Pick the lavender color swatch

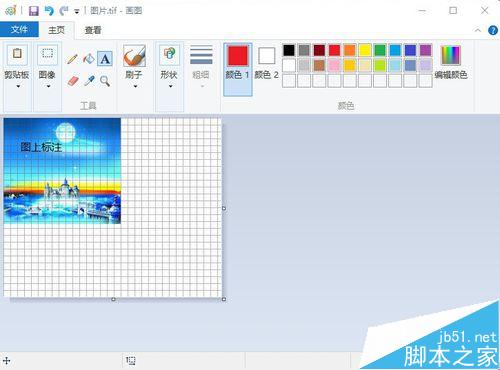click(426, 65)
